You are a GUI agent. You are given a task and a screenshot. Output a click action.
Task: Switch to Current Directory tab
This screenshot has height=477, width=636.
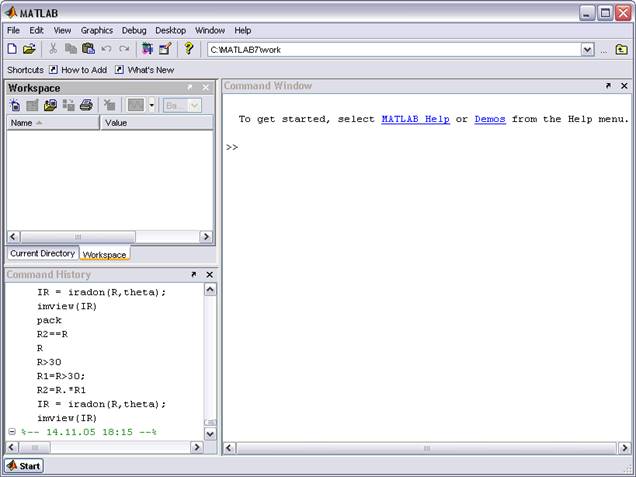click(x=43, y=254)
